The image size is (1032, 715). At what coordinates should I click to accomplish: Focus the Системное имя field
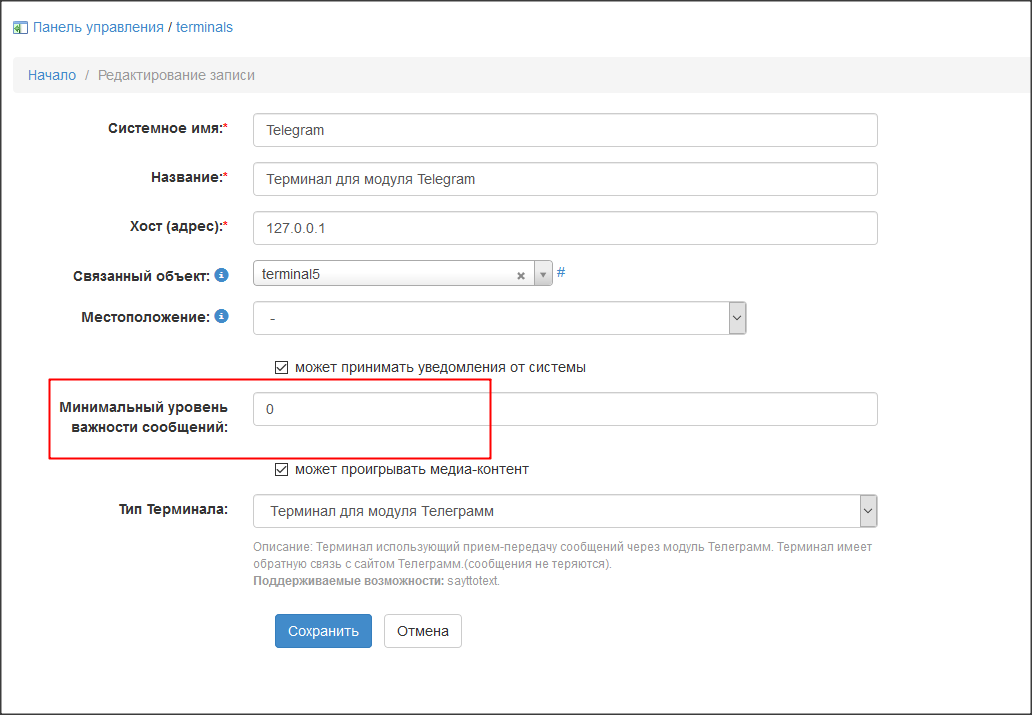[565, 130]
